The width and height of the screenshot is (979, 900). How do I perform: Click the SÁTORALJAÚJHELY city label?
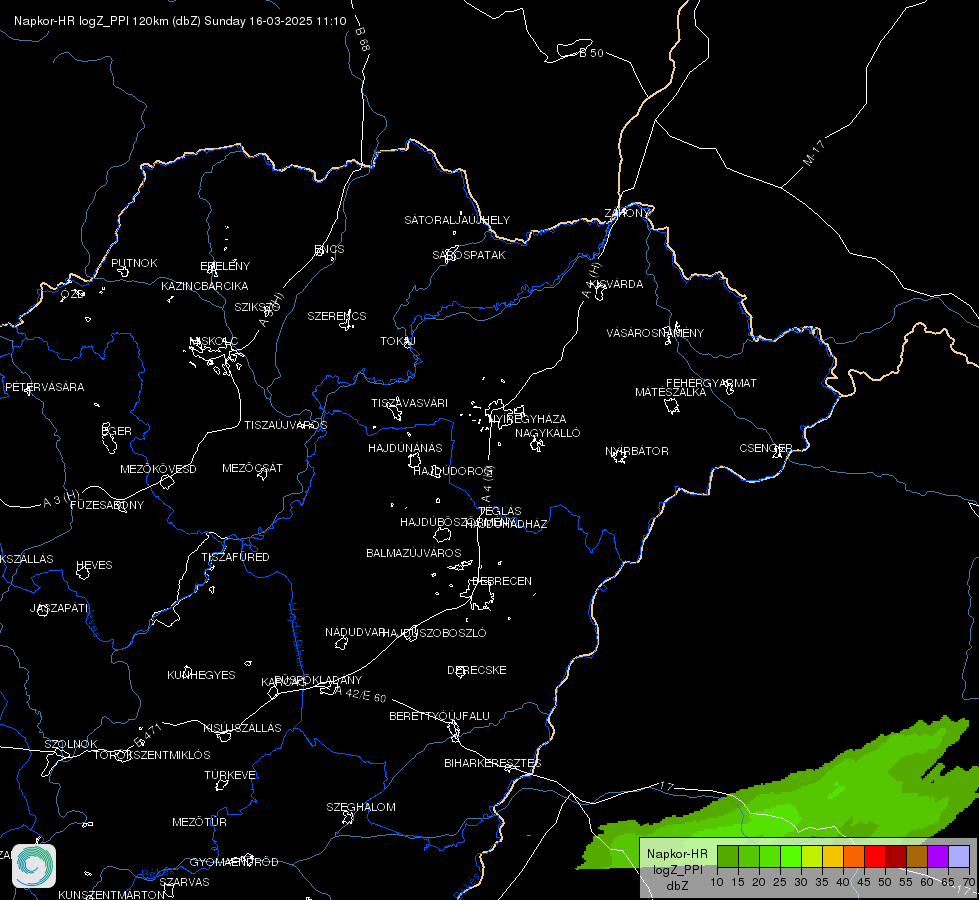pos(457,220)
